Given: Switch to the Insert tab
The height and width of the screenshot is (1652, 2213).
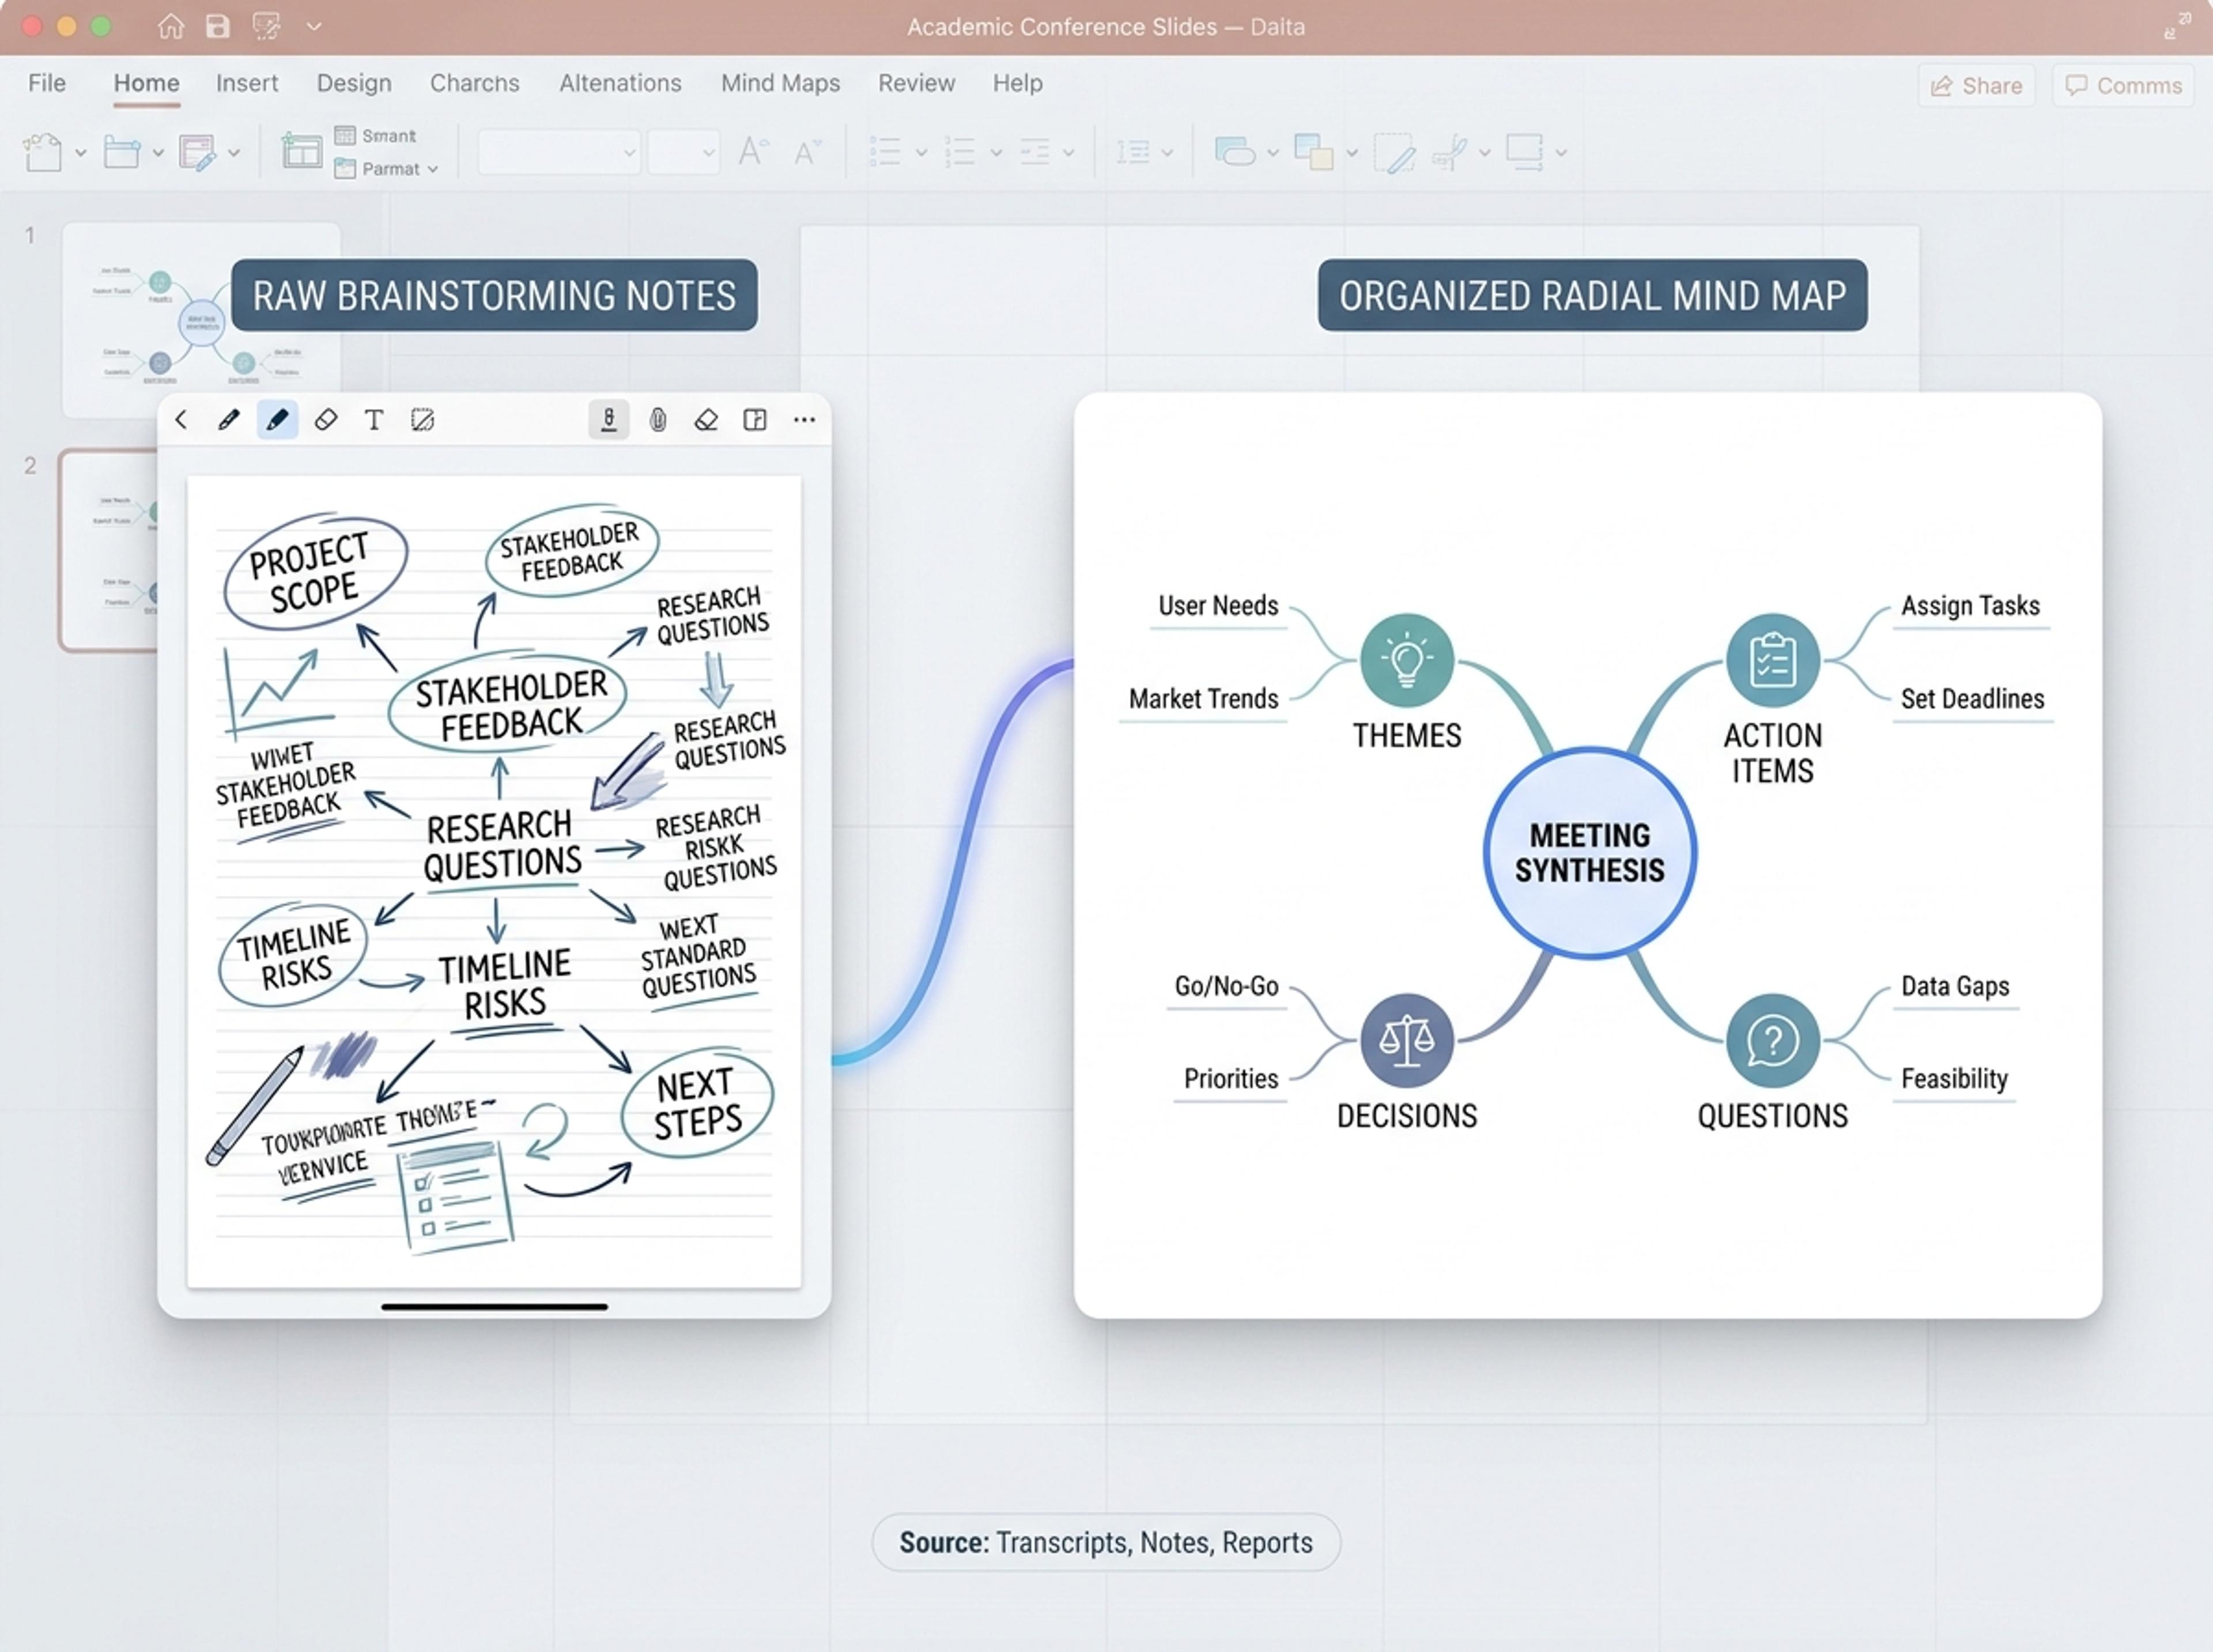Looking at the screenshot, I should click(x=247, y=83).
